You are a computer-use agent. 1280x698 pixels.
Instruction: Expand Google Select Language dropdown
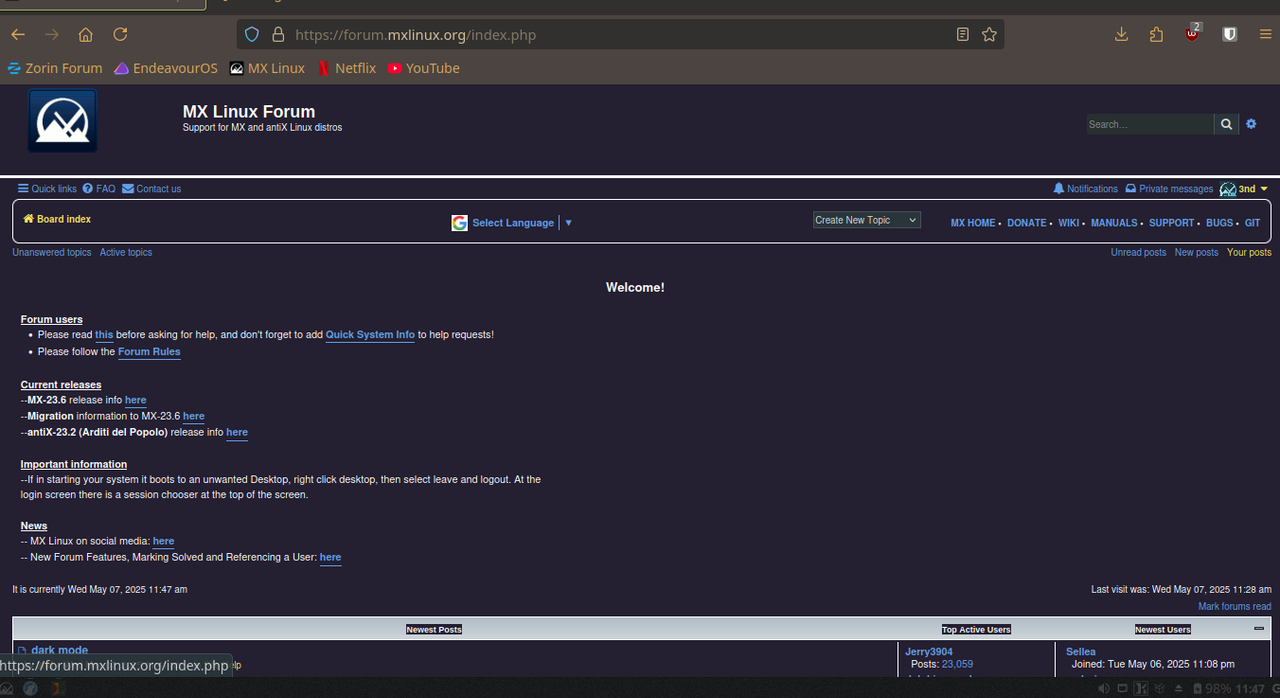pos(513,223)
